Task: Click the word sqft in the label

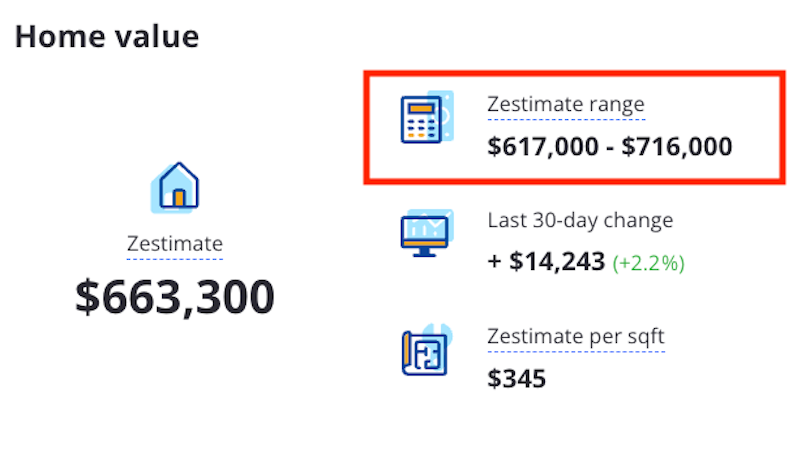Action: point(642,336)
